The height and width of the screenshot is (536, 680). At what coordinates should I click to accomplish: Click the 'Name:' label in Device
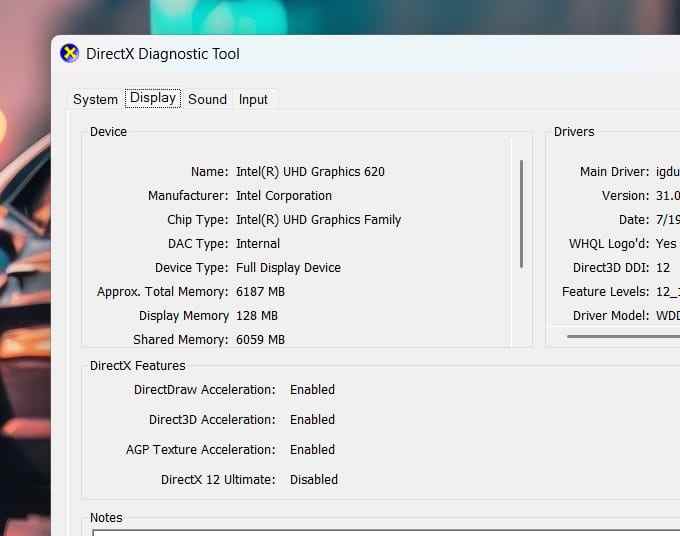pyautogui.click(x=209, y=172)
